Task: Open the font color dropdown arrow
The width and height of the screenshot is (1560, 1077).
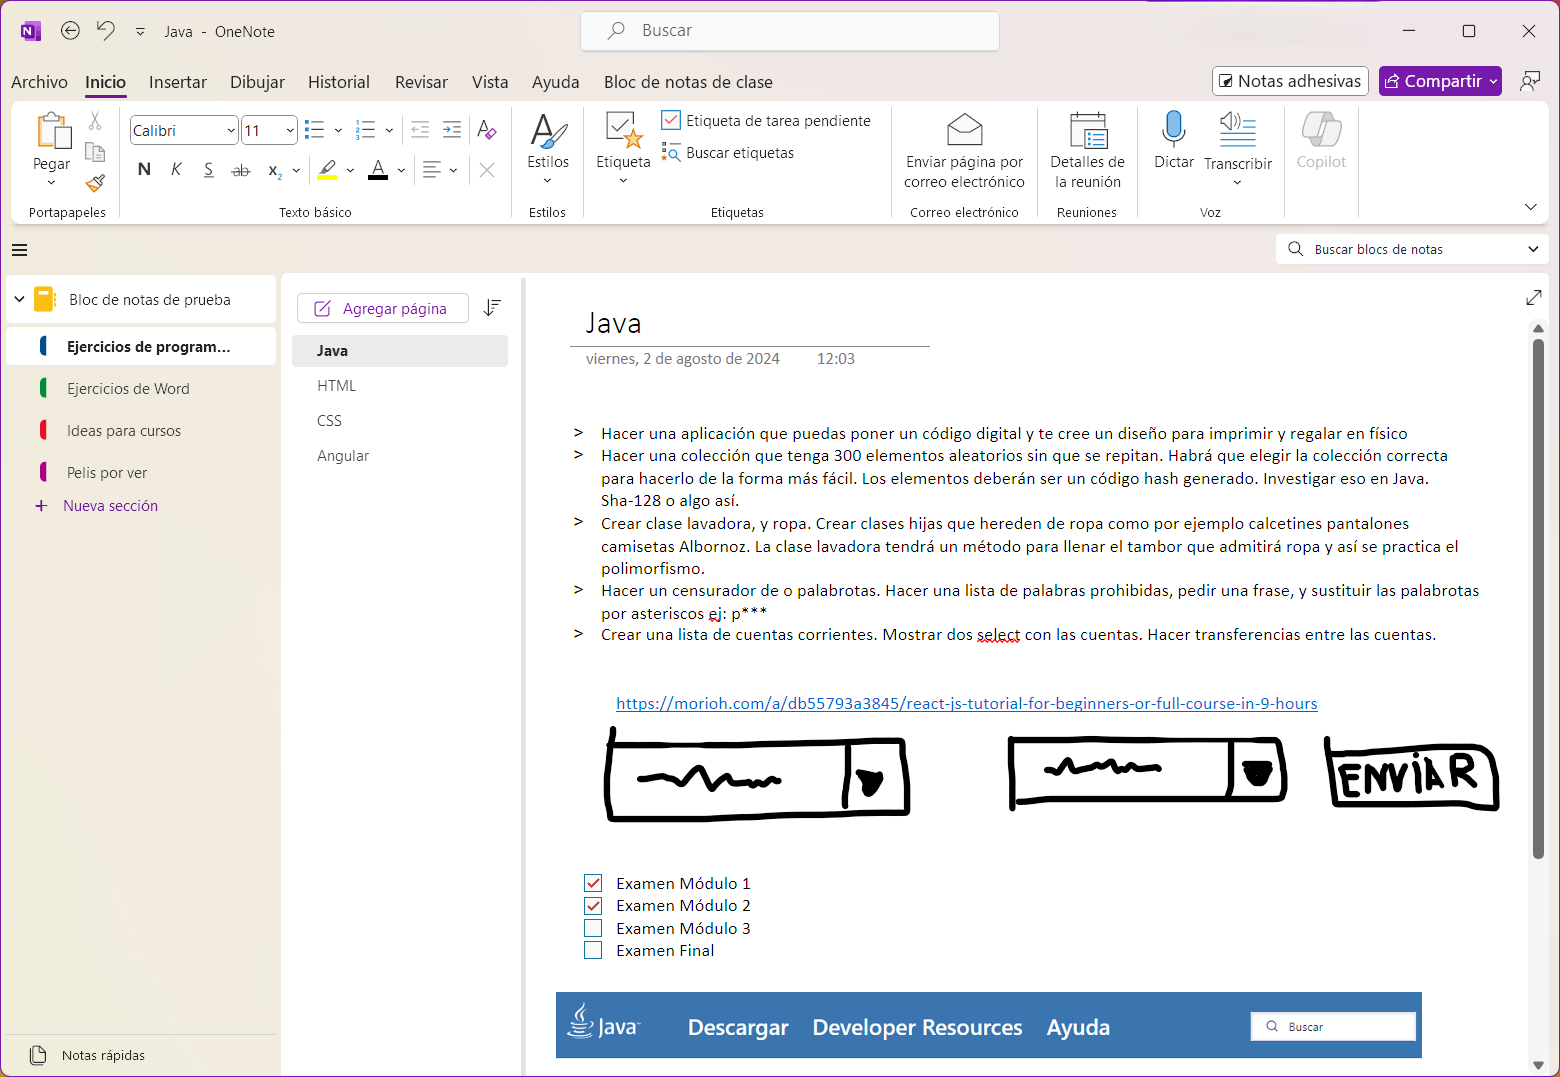Action: (x=401, y=170)
